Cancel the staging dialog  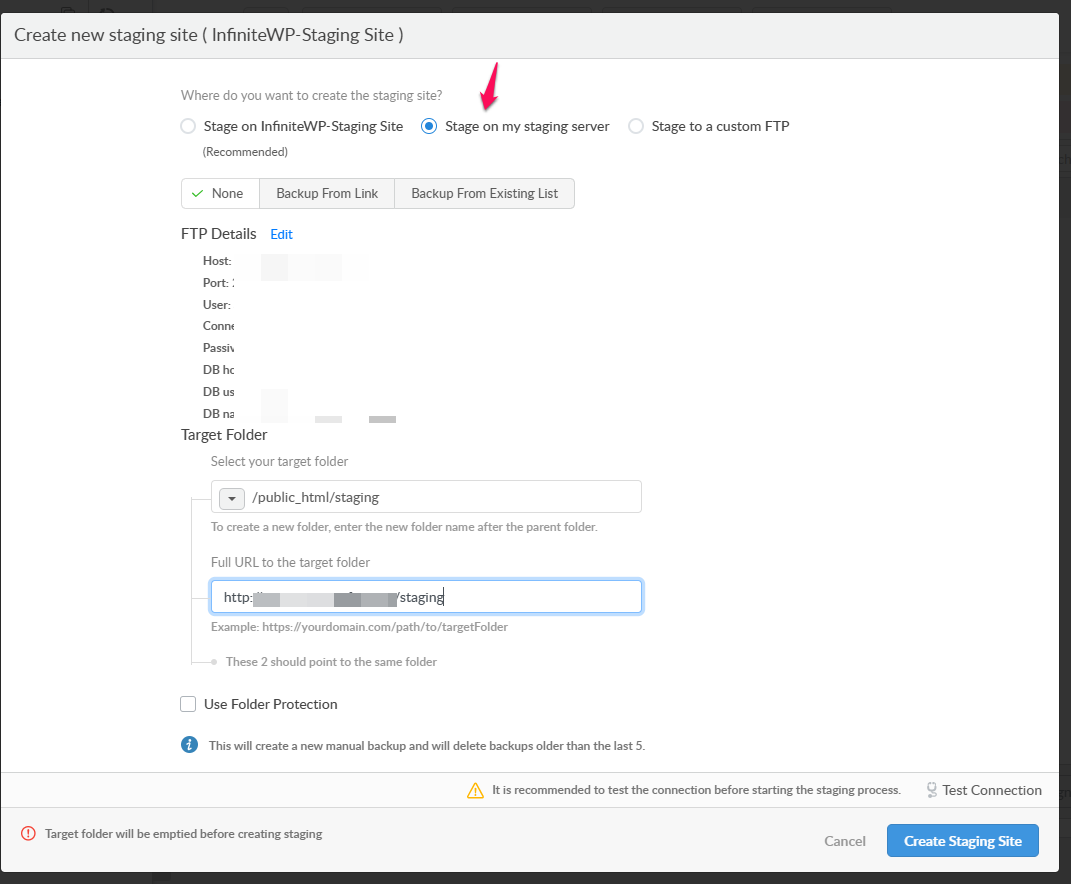tap(845, 841)
